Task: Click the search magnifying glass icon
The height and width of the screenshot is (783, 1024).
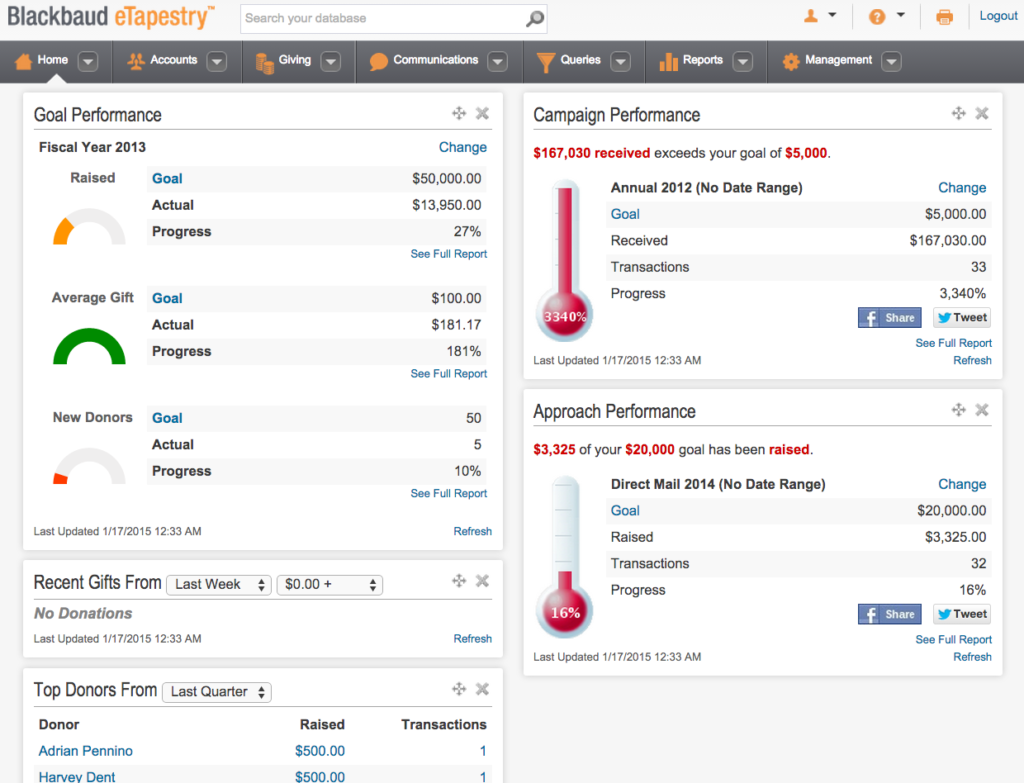Action: [x=534, y=18]
